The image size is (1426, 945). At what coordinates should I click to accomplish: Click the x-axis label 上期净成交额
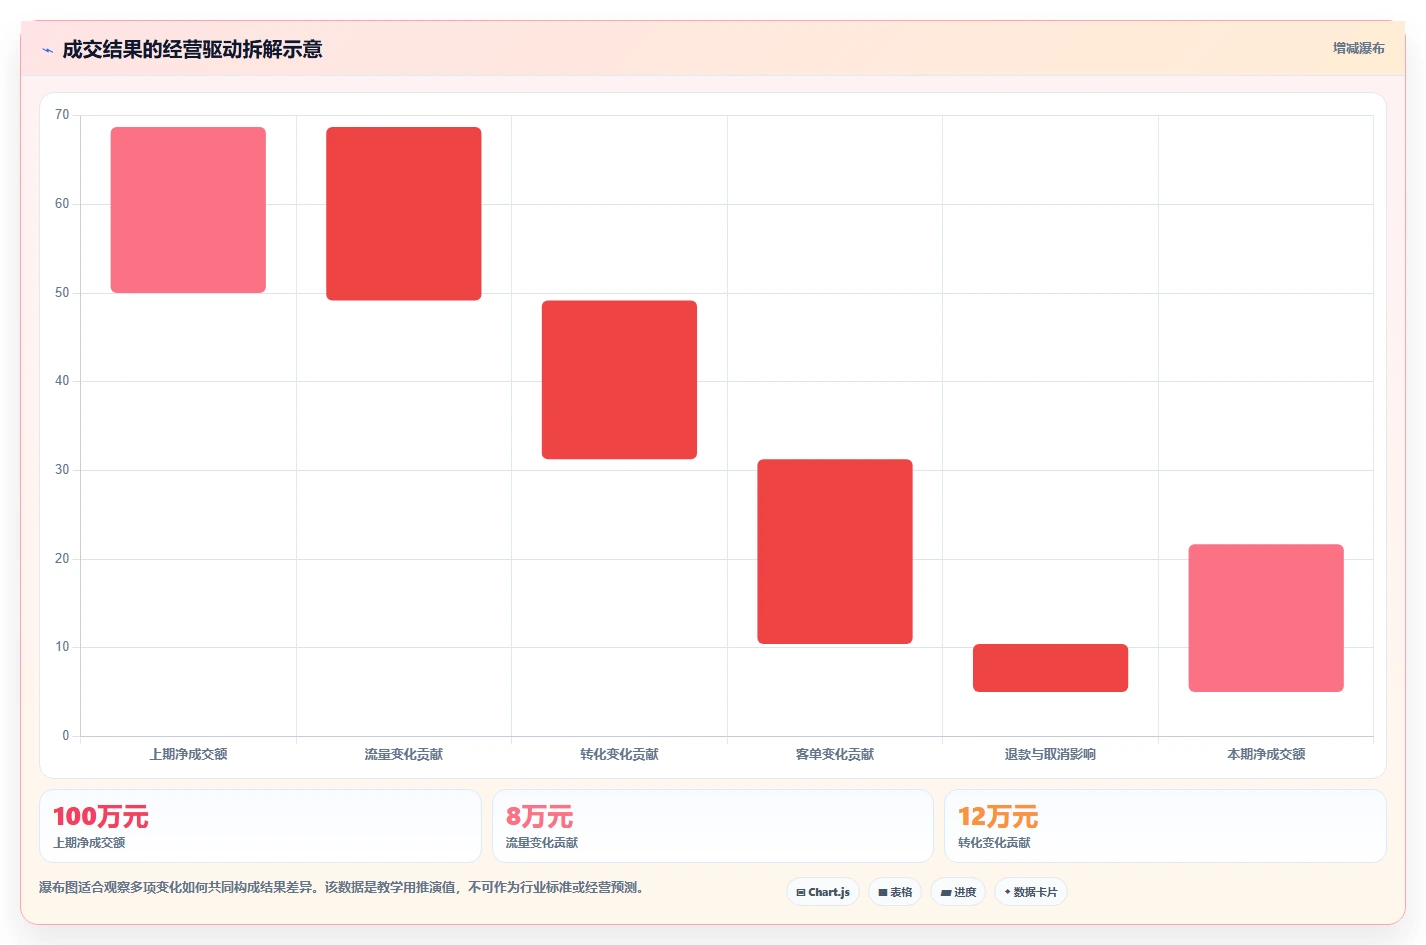(x=188, y=754)
